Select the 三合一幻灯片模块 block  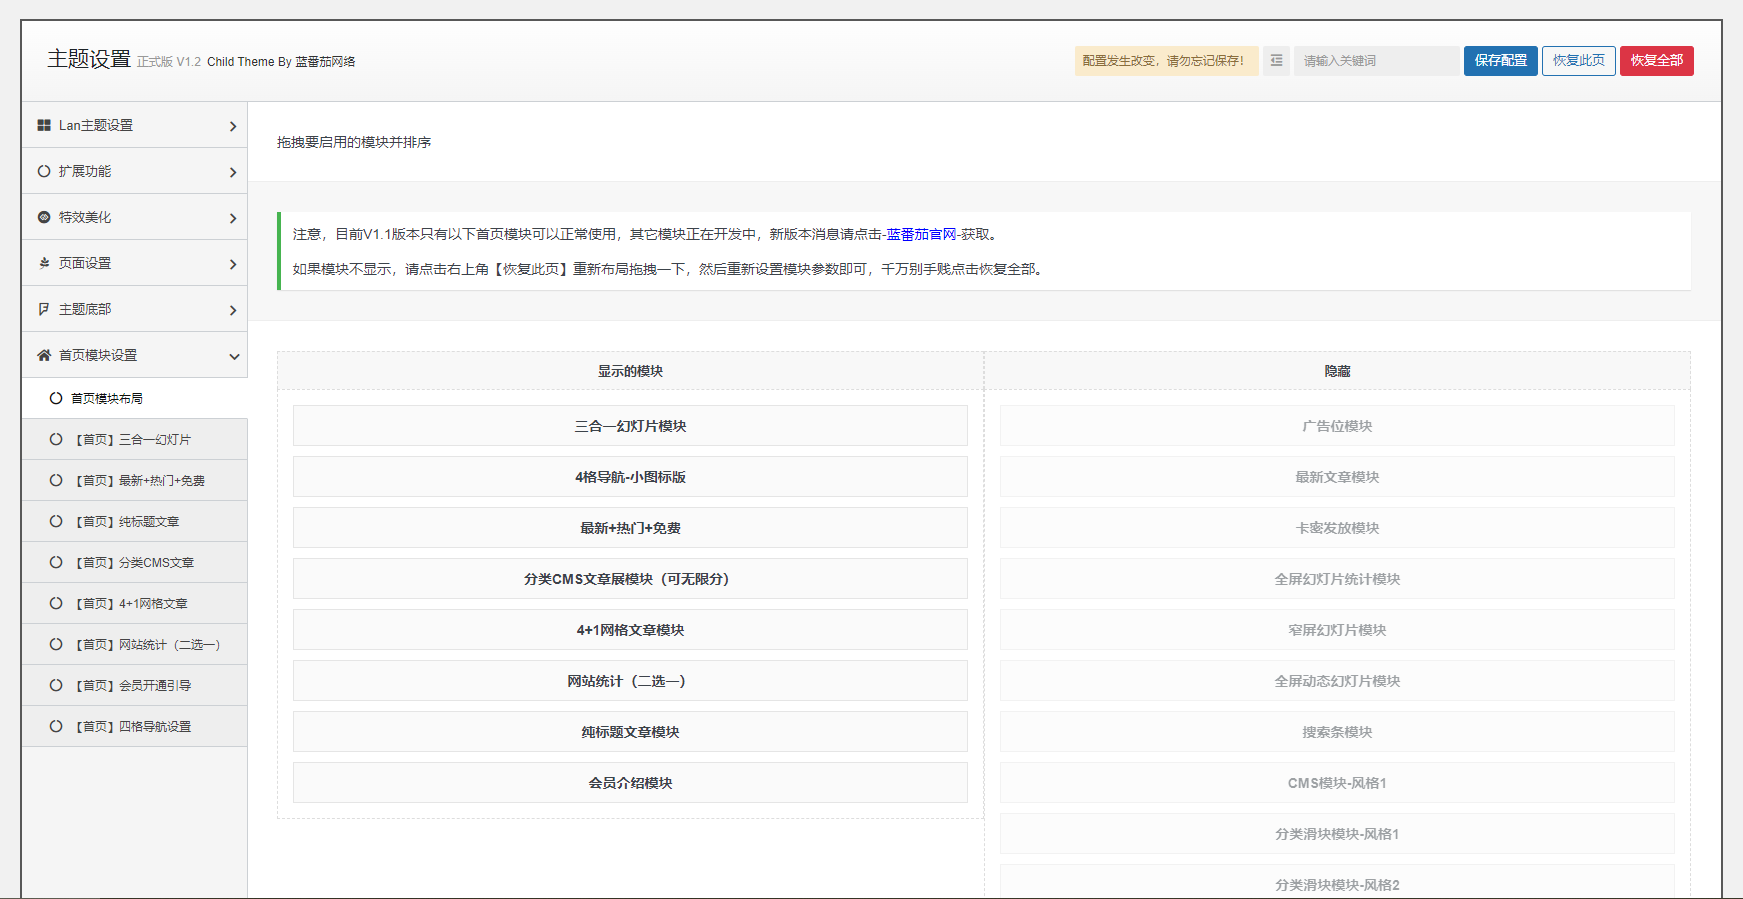(x=630, y=426)
